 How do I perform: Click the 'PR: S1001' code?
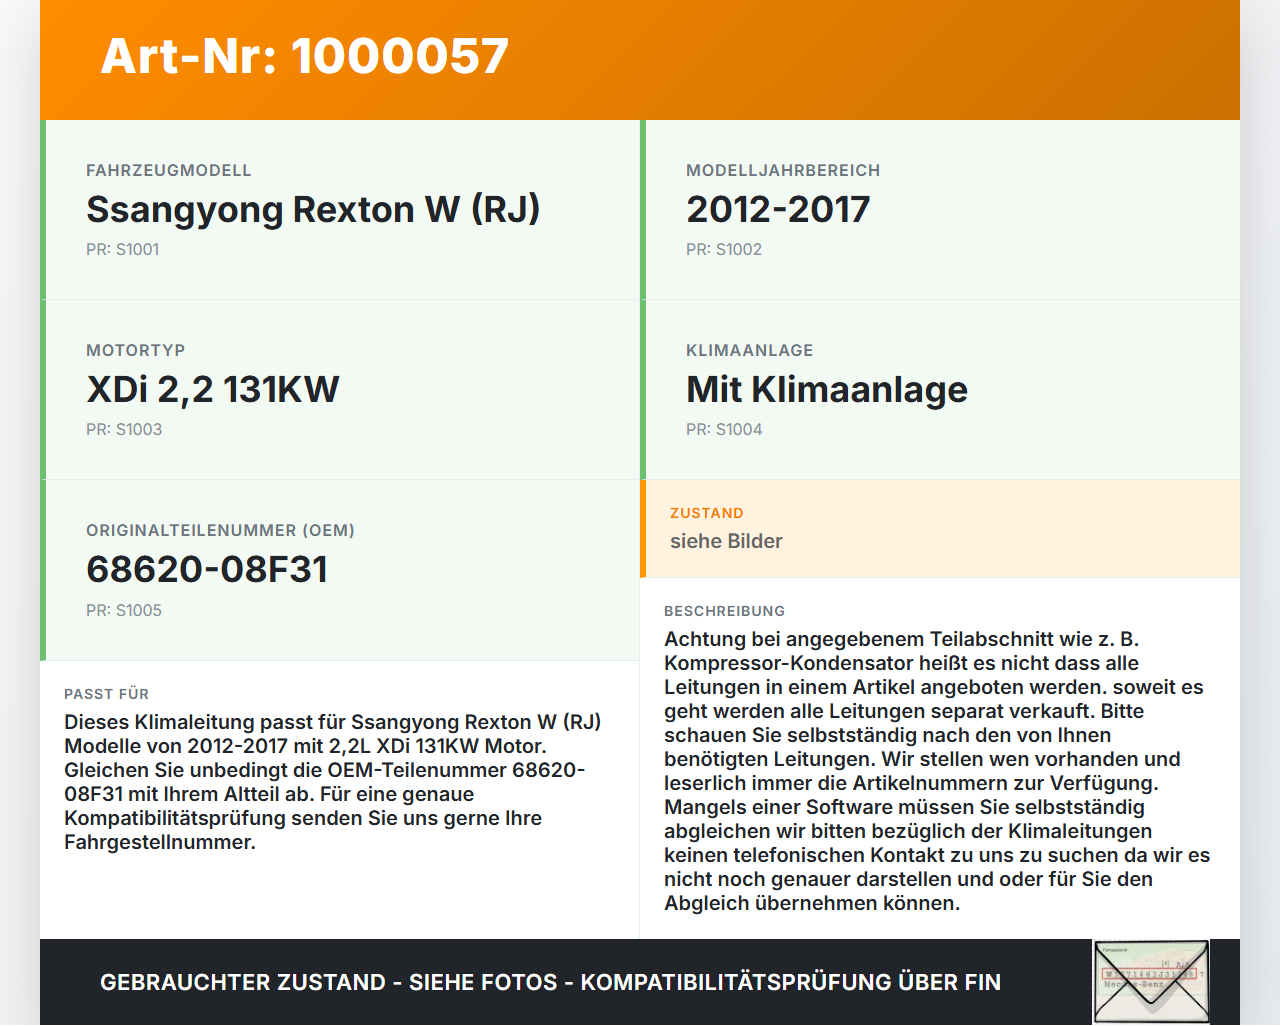click(x=123, y=250)
